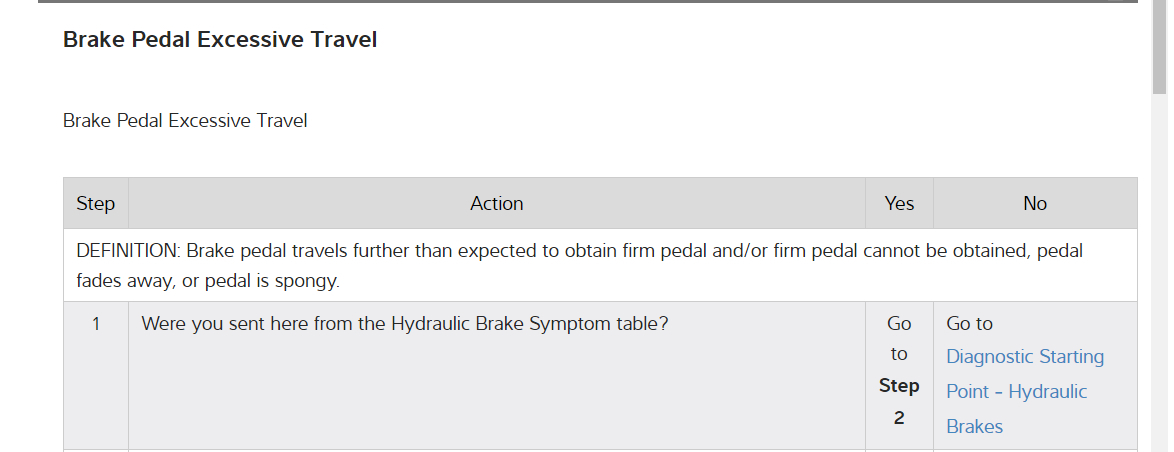The image size is (1174, 452).
Task: Click the non-bold Brake Pedal Excessive Travel subtitle
Action: (x=185, y=121)
